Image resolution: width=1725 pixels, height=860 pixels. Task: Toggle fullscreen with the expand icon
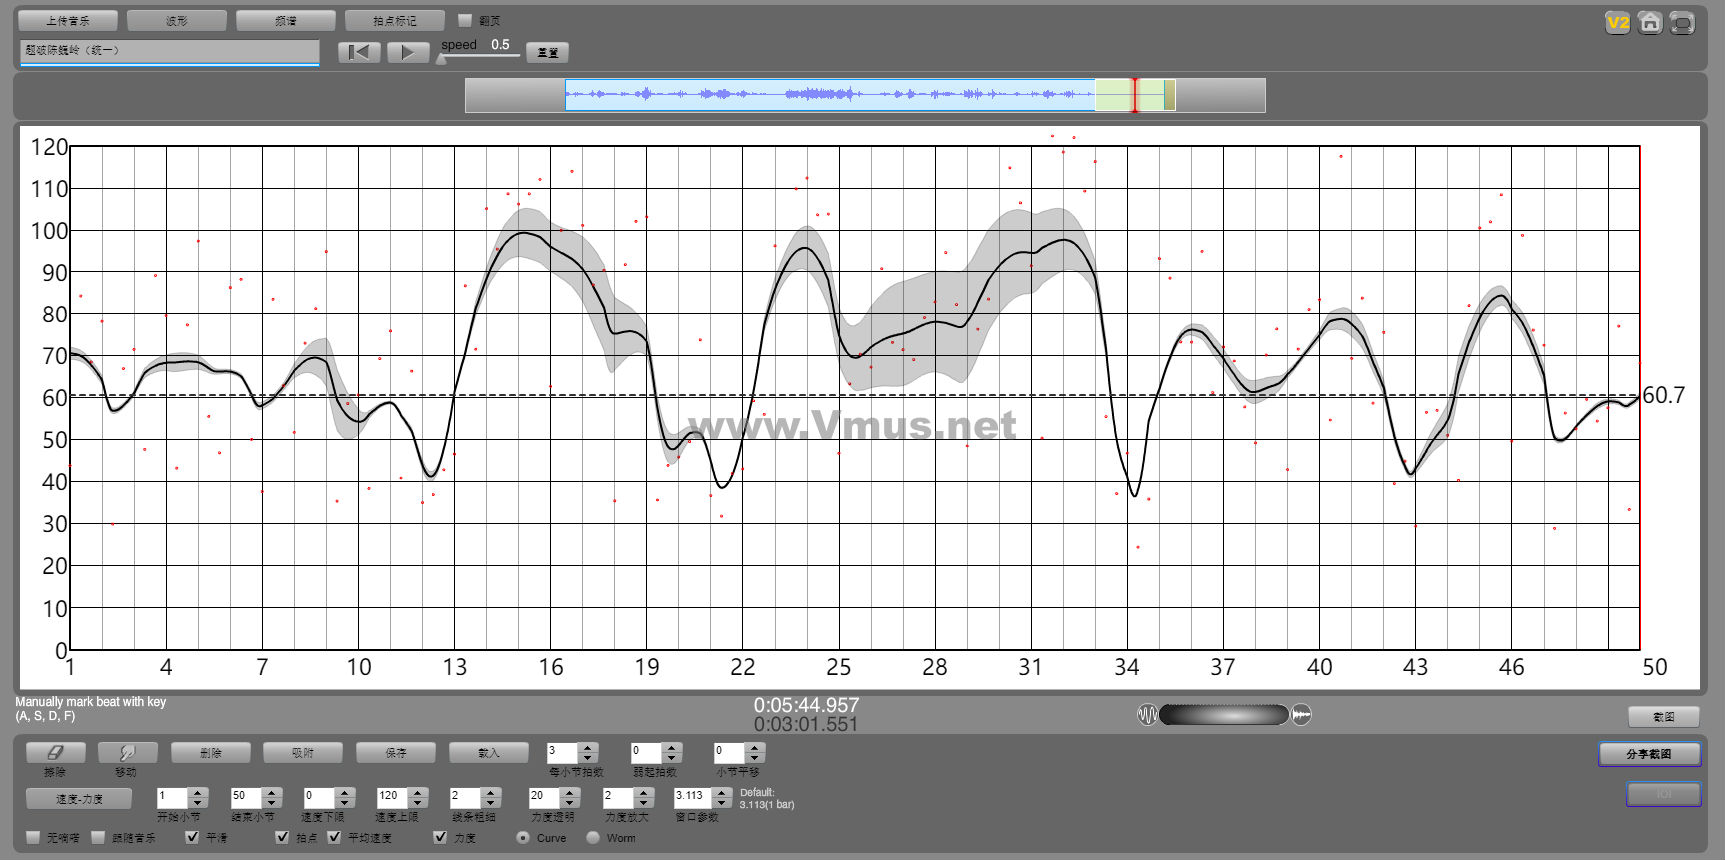[1682, 22]
